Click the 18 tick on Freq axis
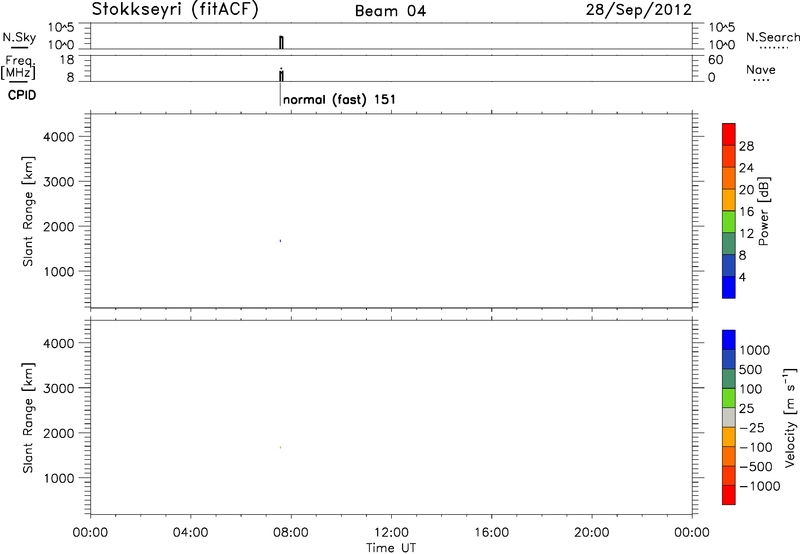The height and width of the screenshot is (554, 800). 67,60
